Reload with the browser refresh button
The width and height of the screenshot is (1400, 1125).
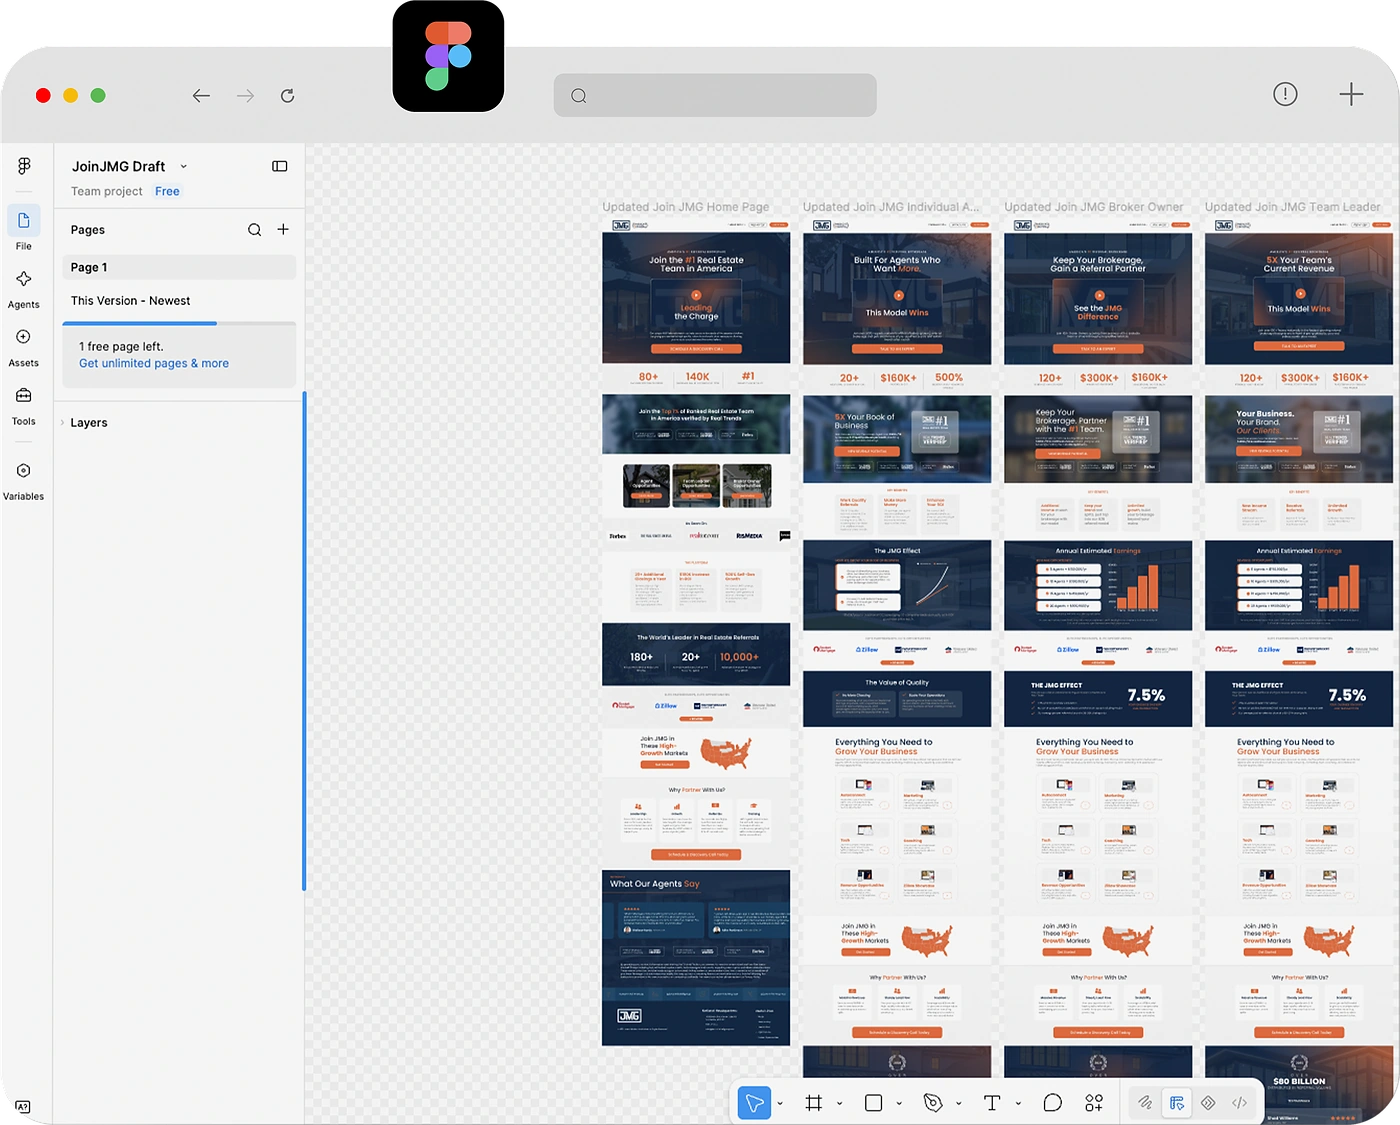click(x=288, y=96)
